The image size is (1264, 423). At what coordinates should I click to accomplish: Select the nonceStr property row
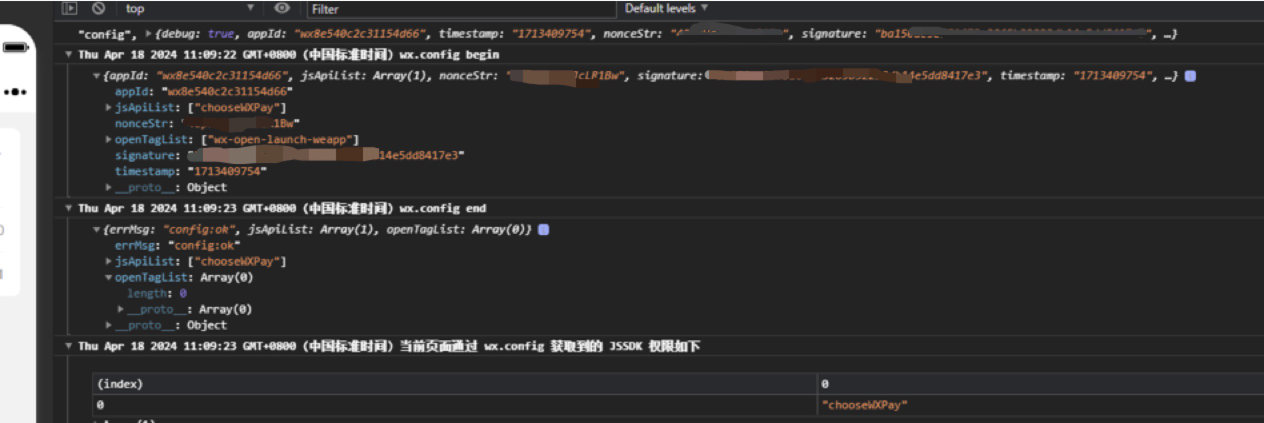pos(208,124)
